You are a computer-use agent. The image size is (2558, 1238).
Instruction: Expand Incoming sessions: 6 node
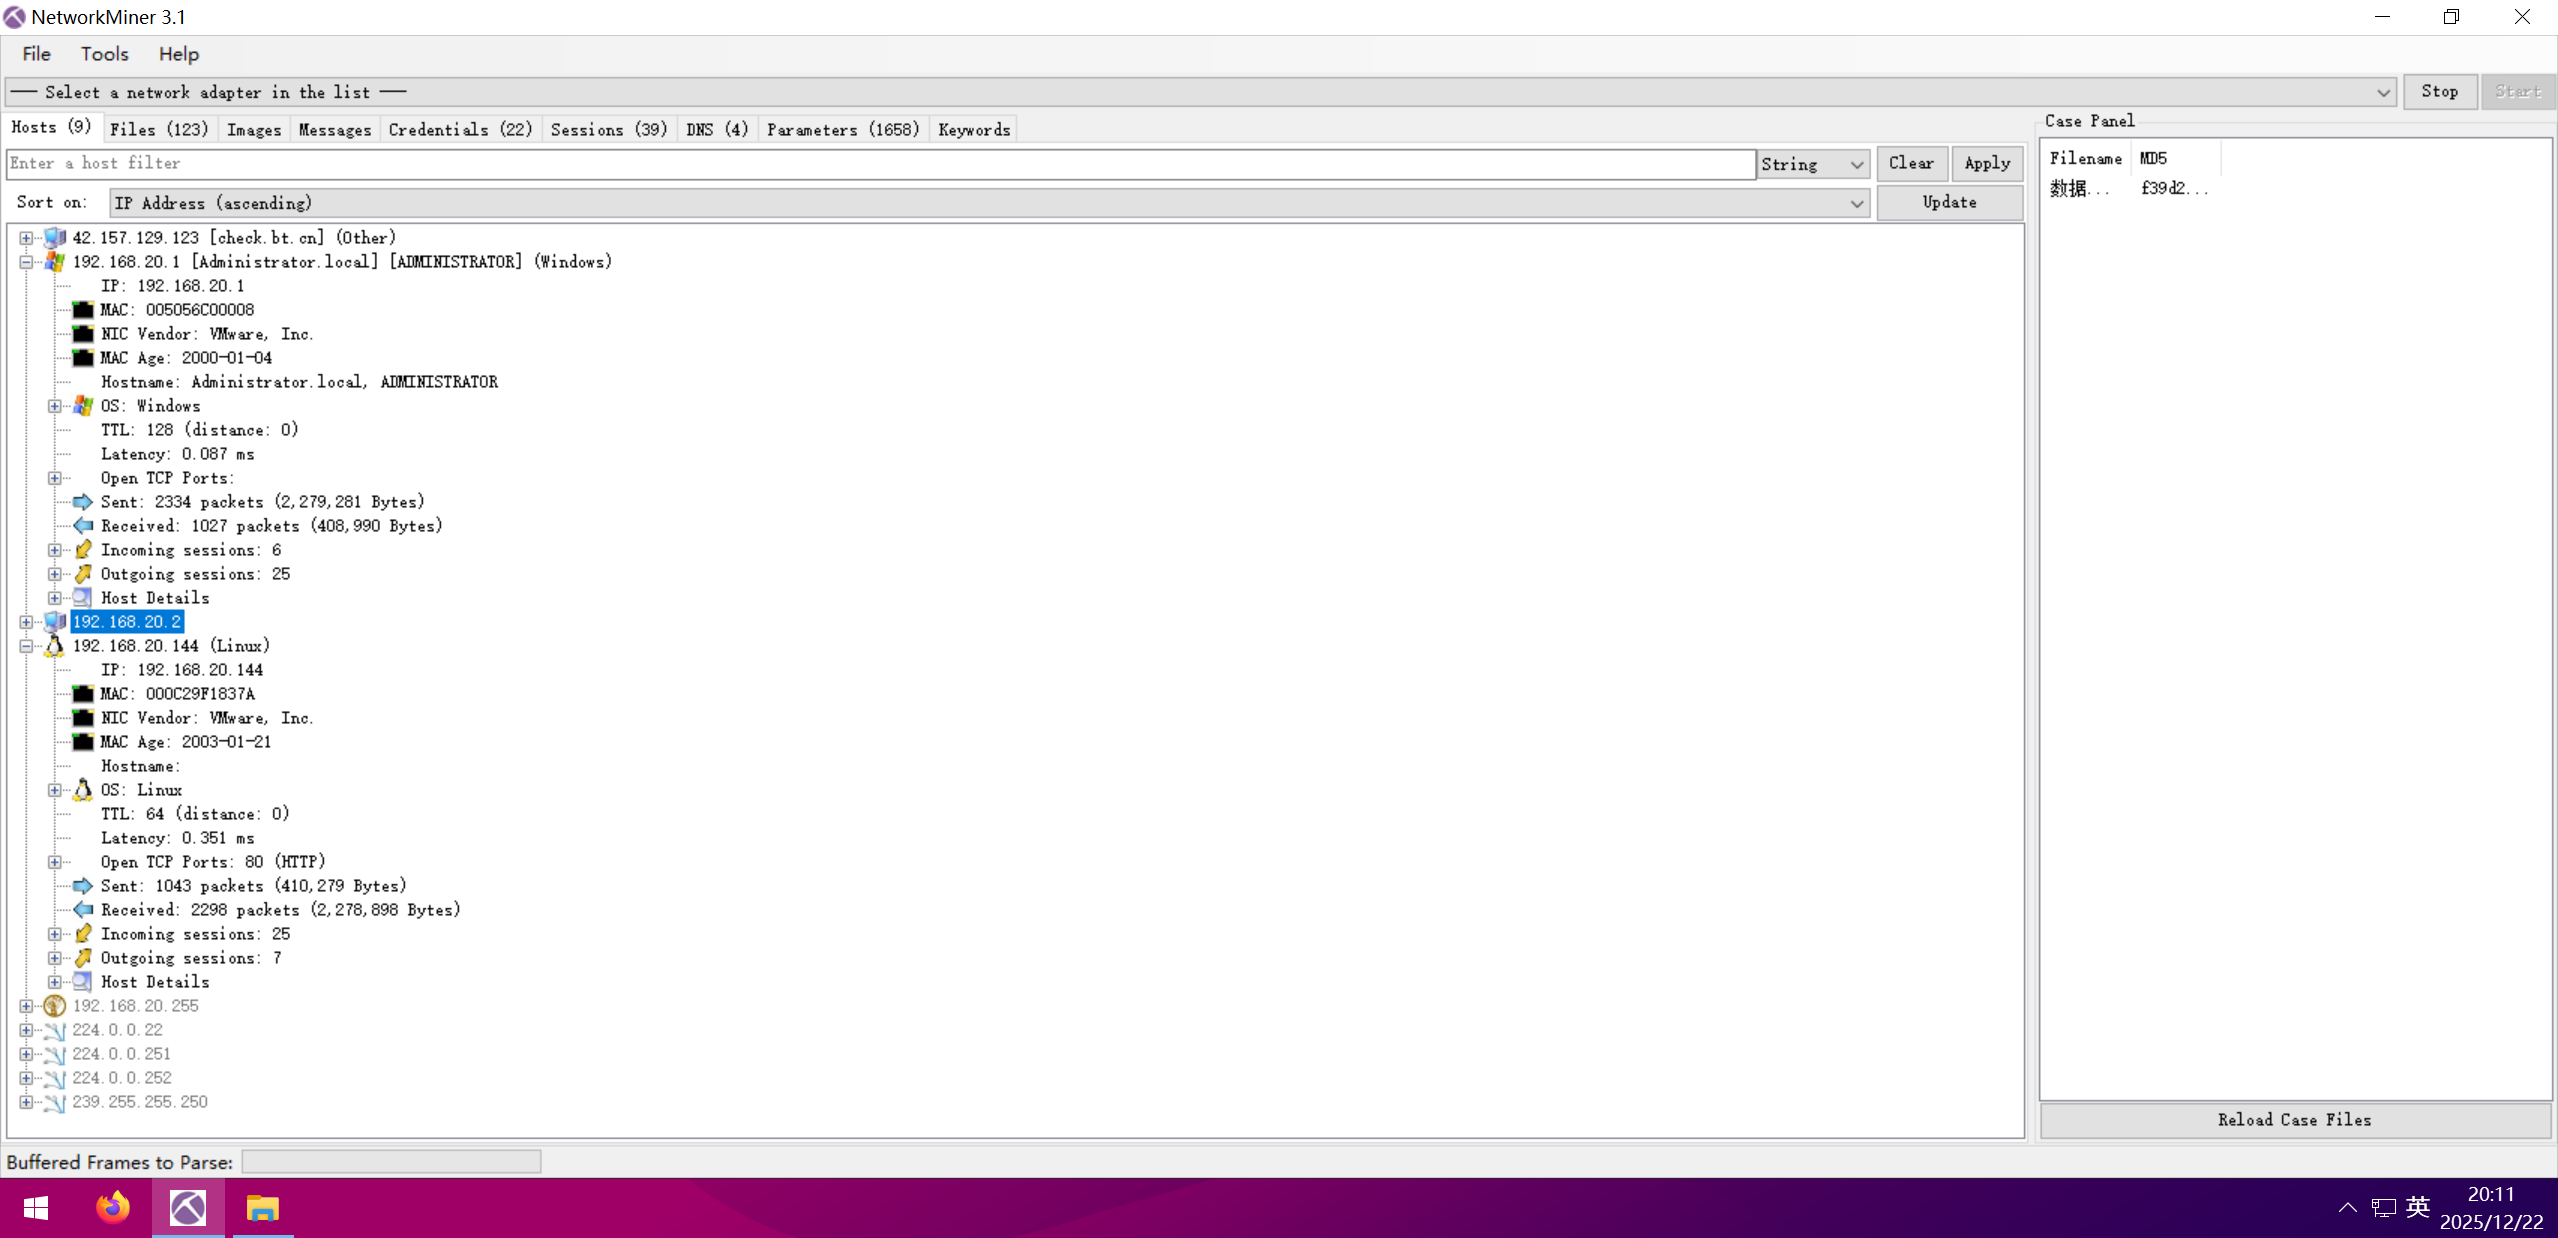(55, 550)
